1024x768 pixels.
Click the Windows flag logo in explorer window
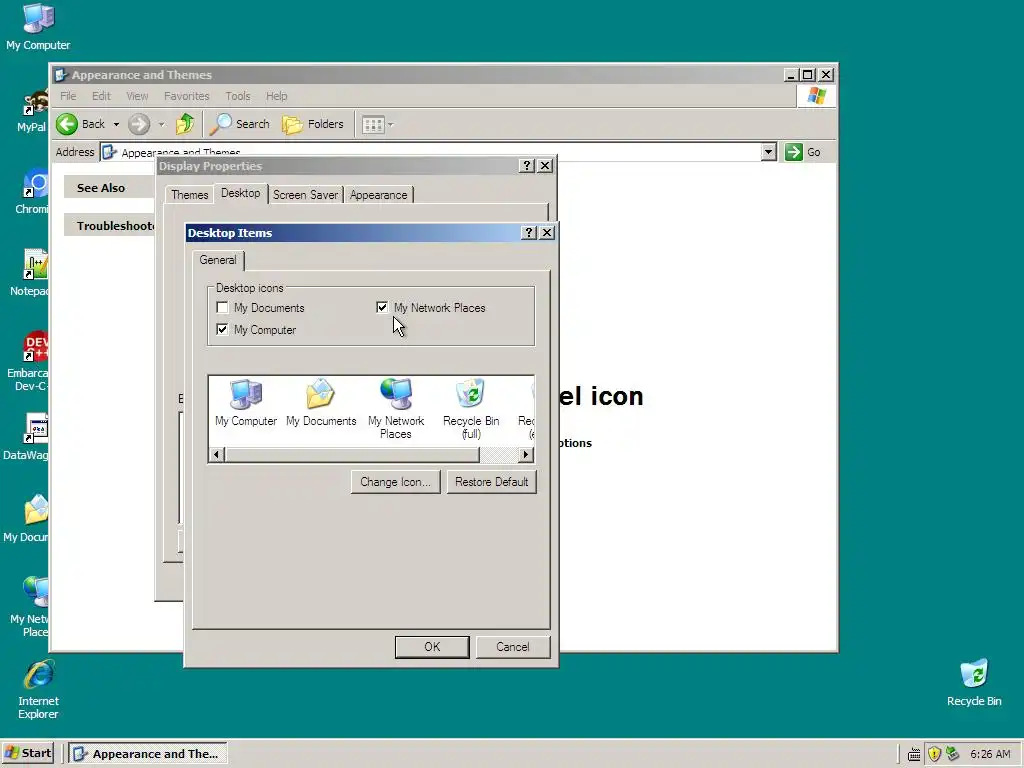click(x=816, y=96)
